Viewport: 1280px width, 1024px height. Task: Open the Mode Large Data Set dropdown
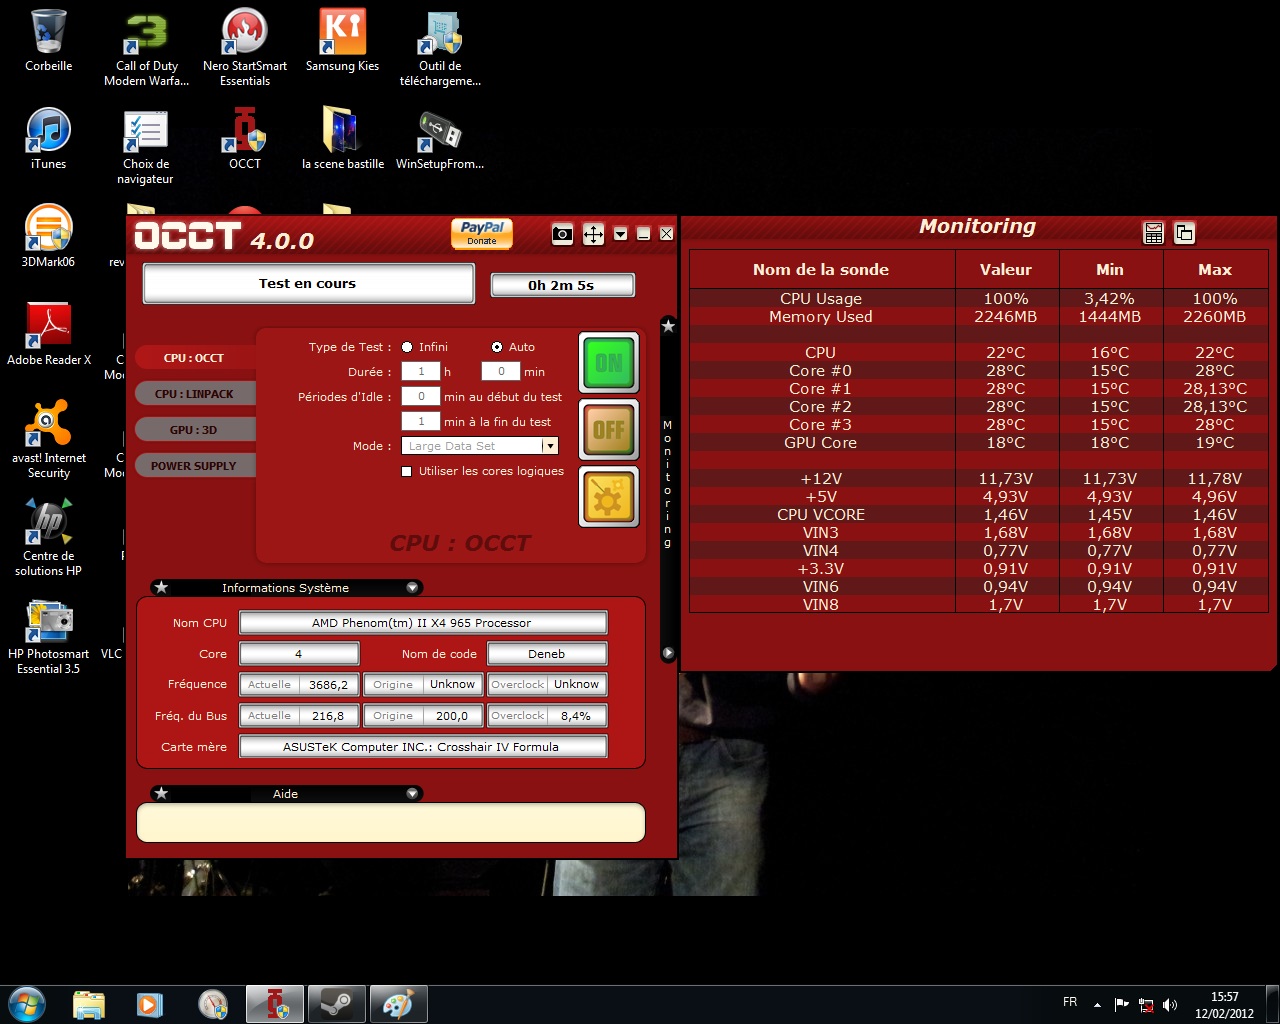pos(549,446)
